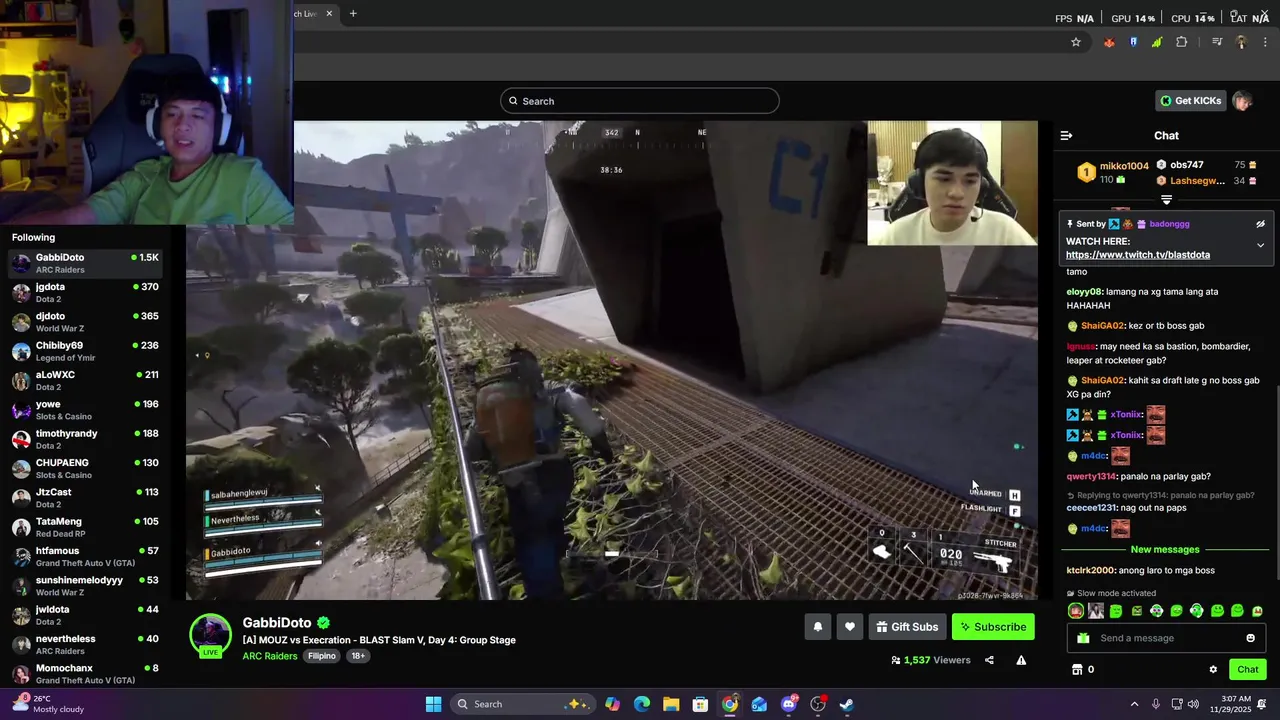Screen dimensions: 1280x720
Task: Click the heart follow icon
Action: [x=850, y=627]
